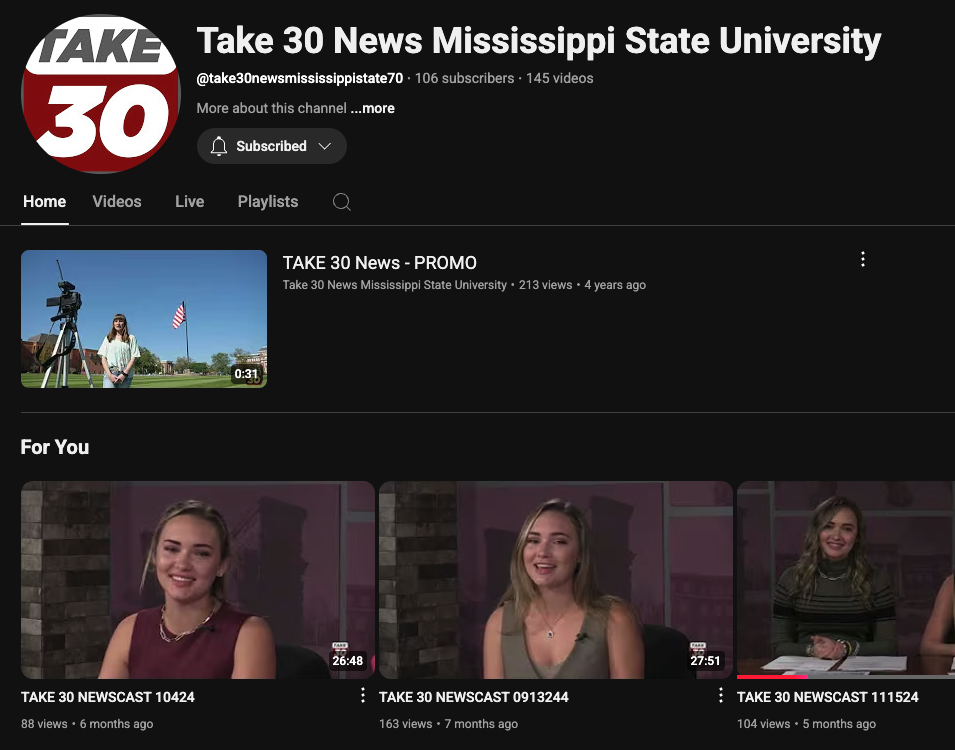Click the For You section heading
This screenshot has width=955, height=750.
(x=55, y=447)
